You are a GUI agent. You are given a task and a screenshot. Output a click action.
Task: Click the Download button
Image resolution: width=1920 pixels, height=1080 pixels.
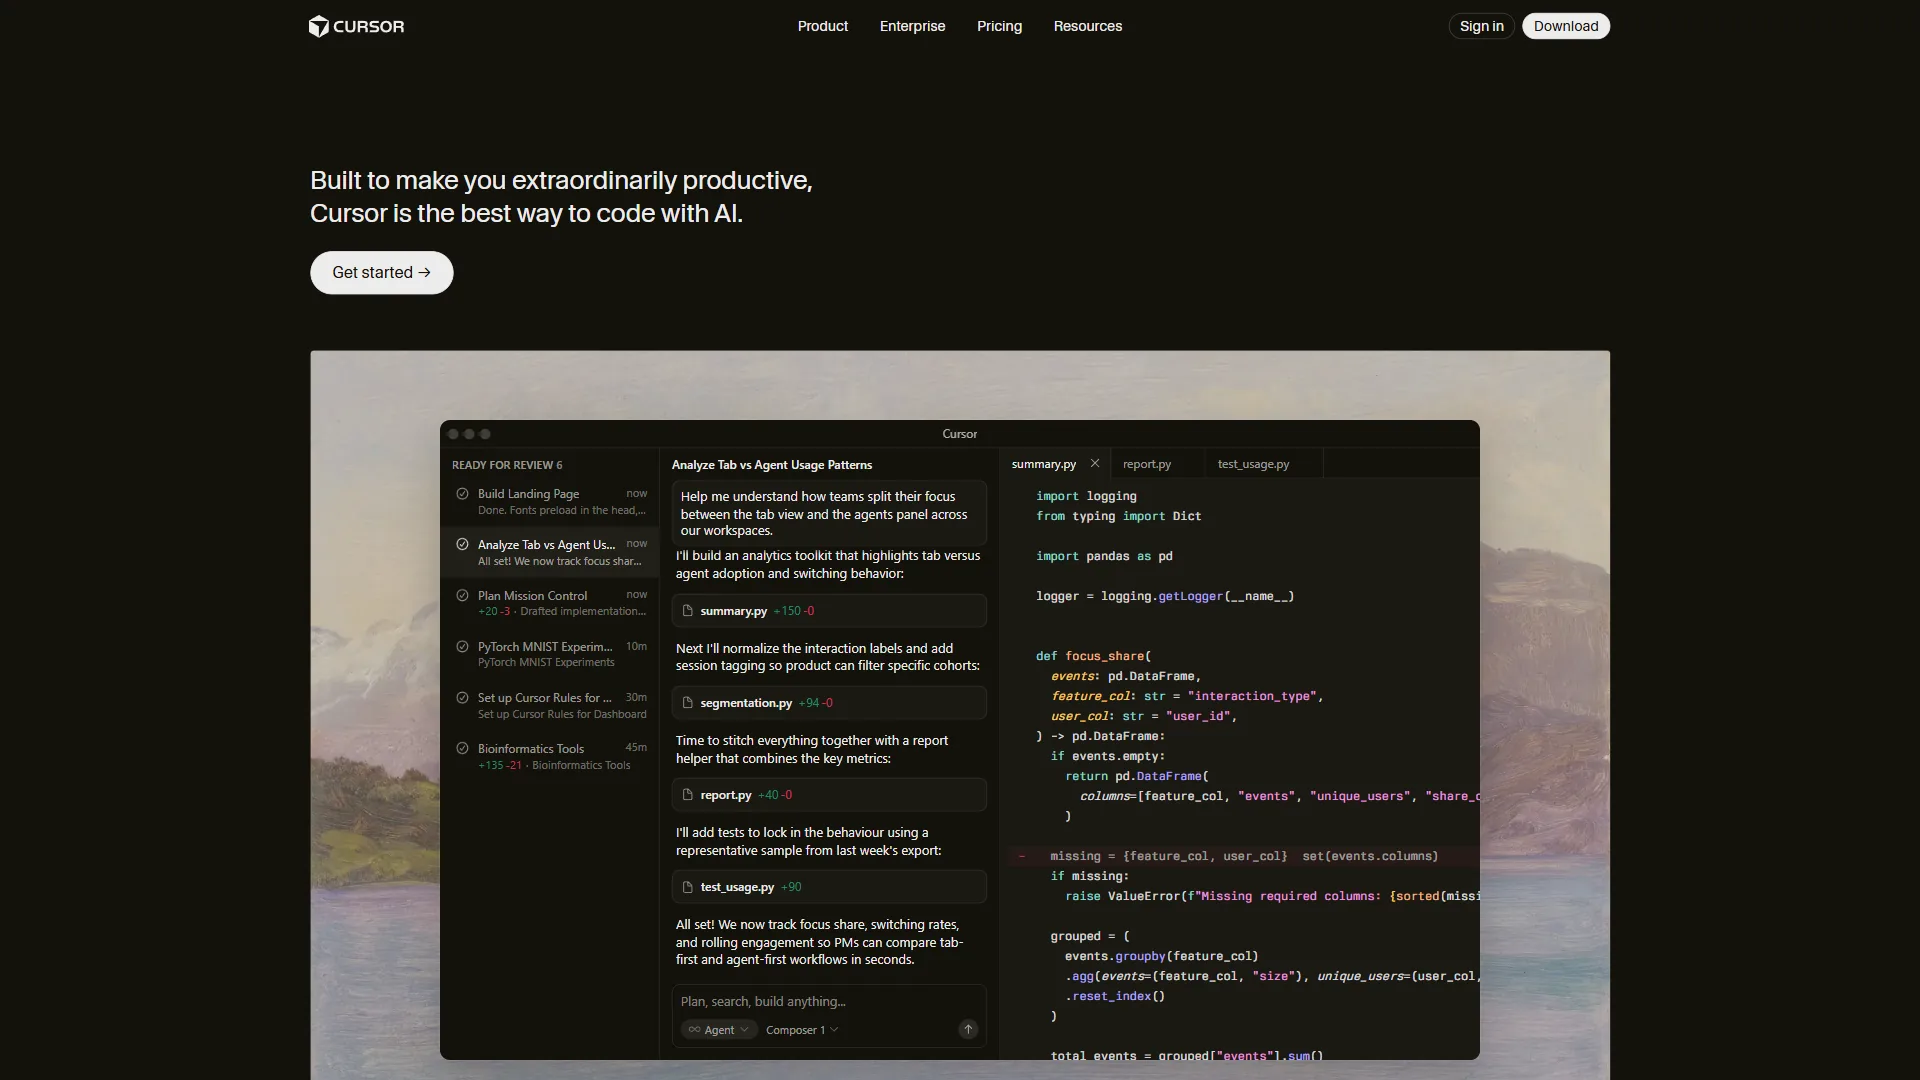[1565, 26]
